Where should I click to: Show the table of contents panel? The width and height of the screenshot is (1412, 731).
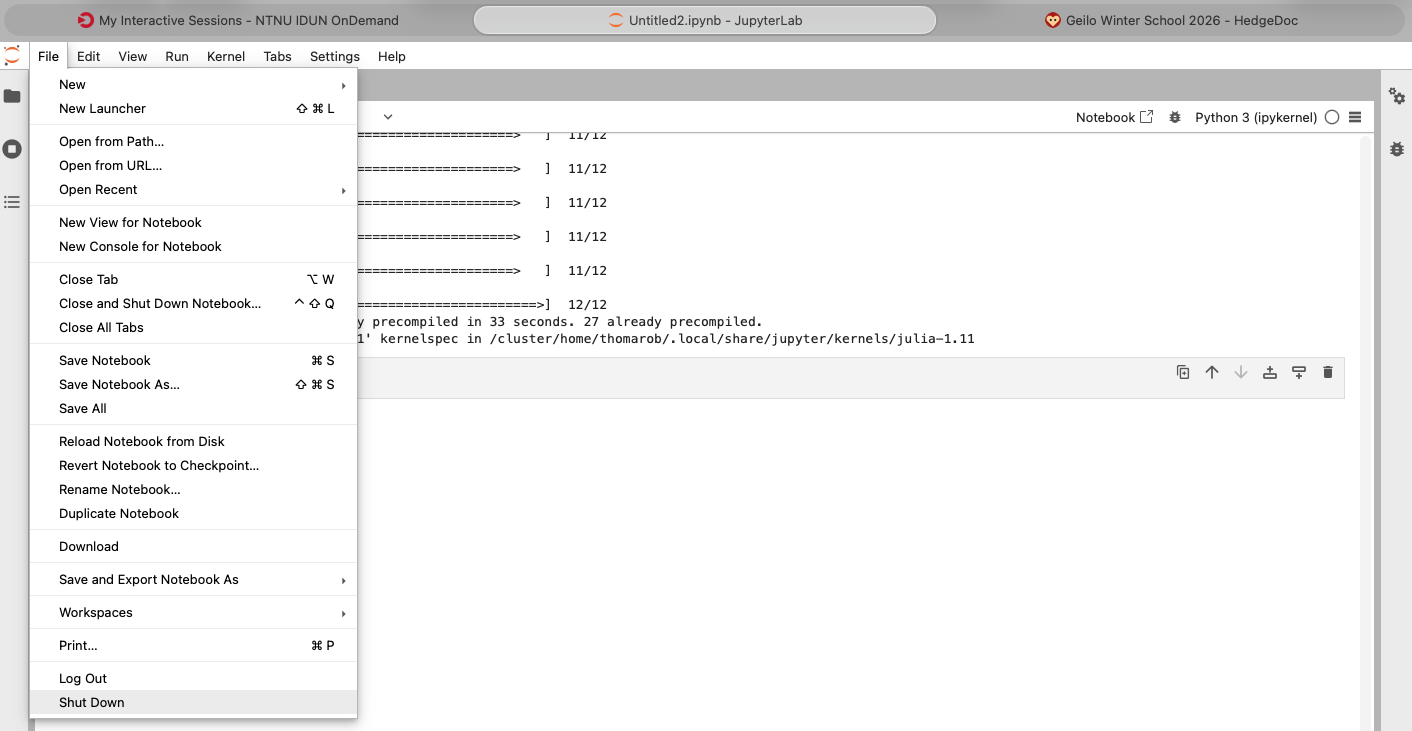[x=12, y=202]
